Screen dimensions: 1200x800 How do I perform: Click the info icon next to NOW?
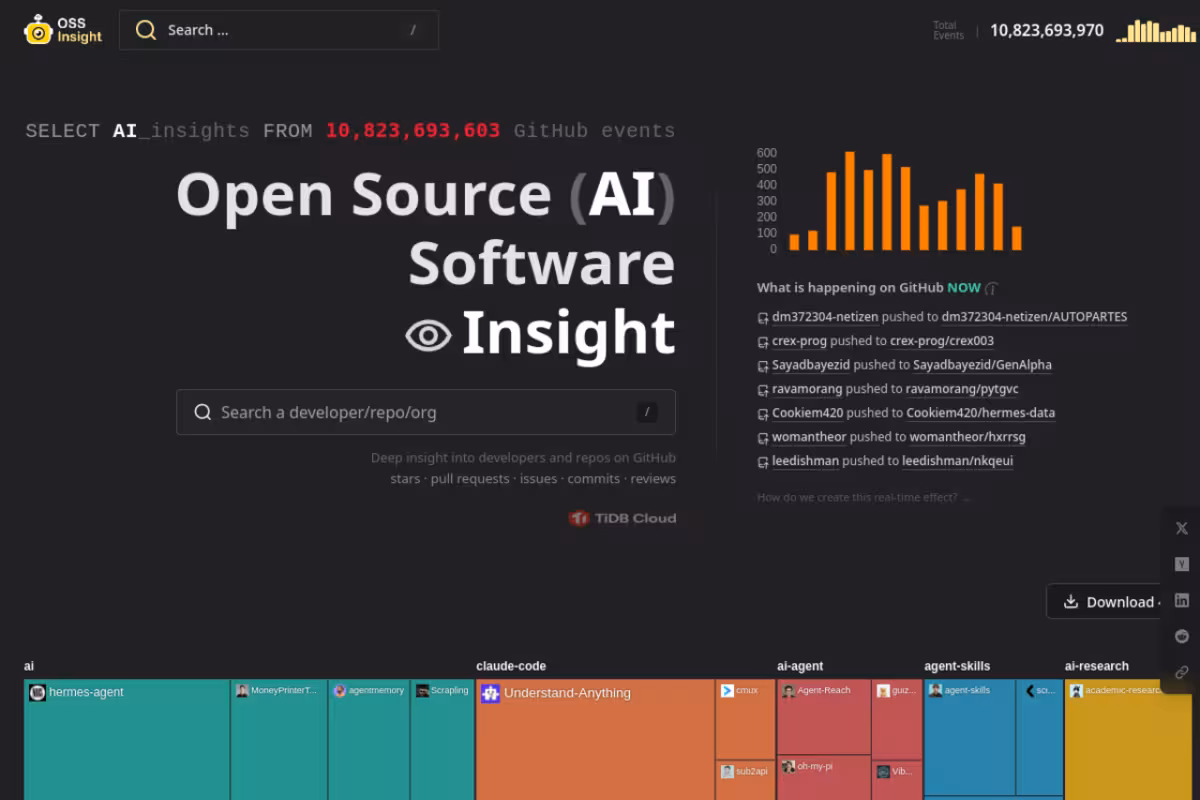pyautogui.click(x=991, y=288)
